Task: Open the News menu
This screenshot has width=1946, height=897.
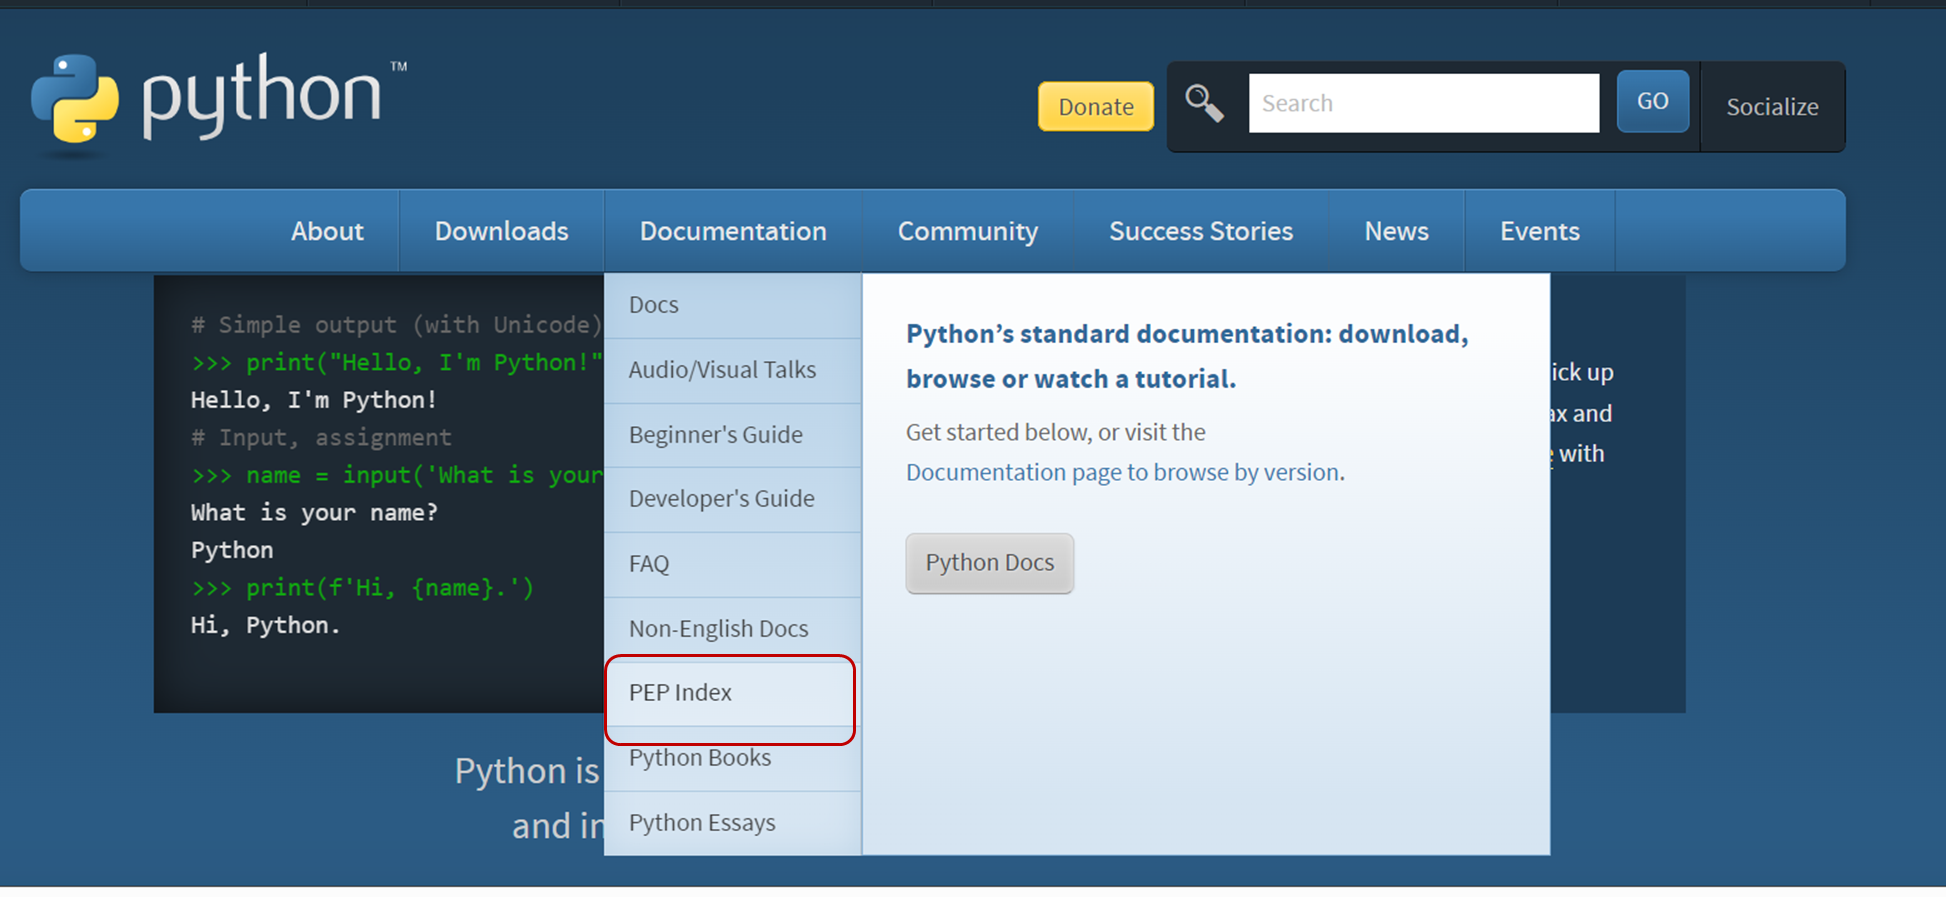Action: [1397, 231]
